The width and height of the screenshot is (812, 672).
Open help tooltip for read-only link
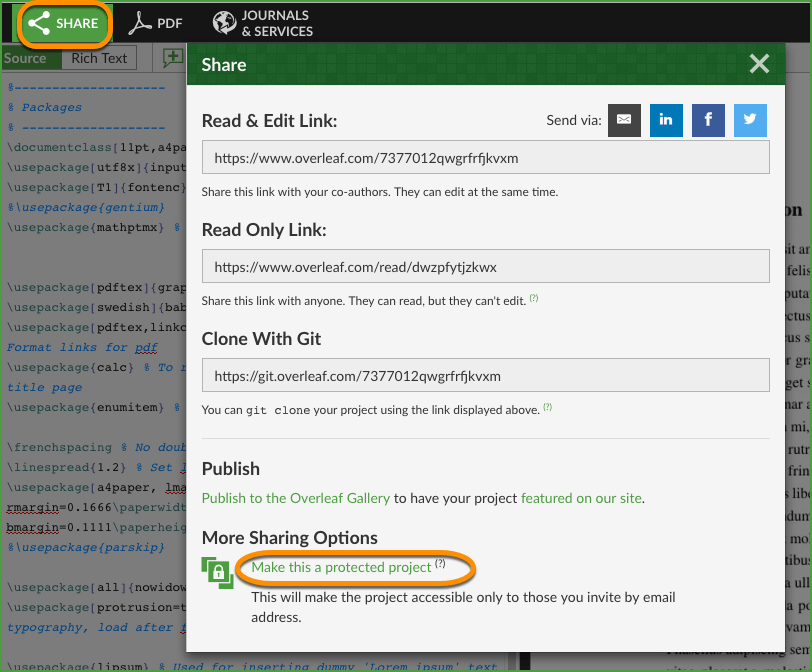pyautogui.click(x=534, y=298)
